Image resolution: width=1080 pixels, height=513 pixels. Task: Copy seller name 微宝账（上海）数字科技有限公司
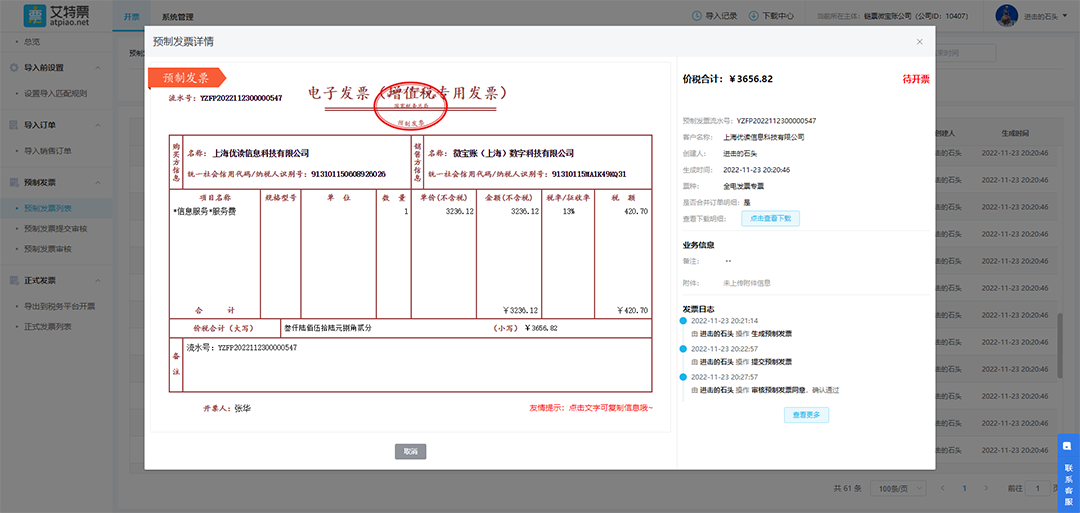pyautogui.click(x=512, y=154)
